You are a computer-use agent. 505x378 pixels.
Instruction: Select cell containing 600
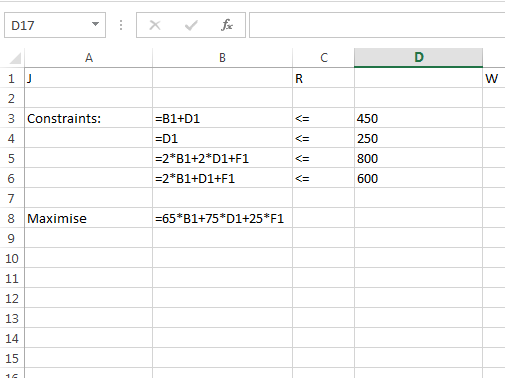click(x=419, y=178)
